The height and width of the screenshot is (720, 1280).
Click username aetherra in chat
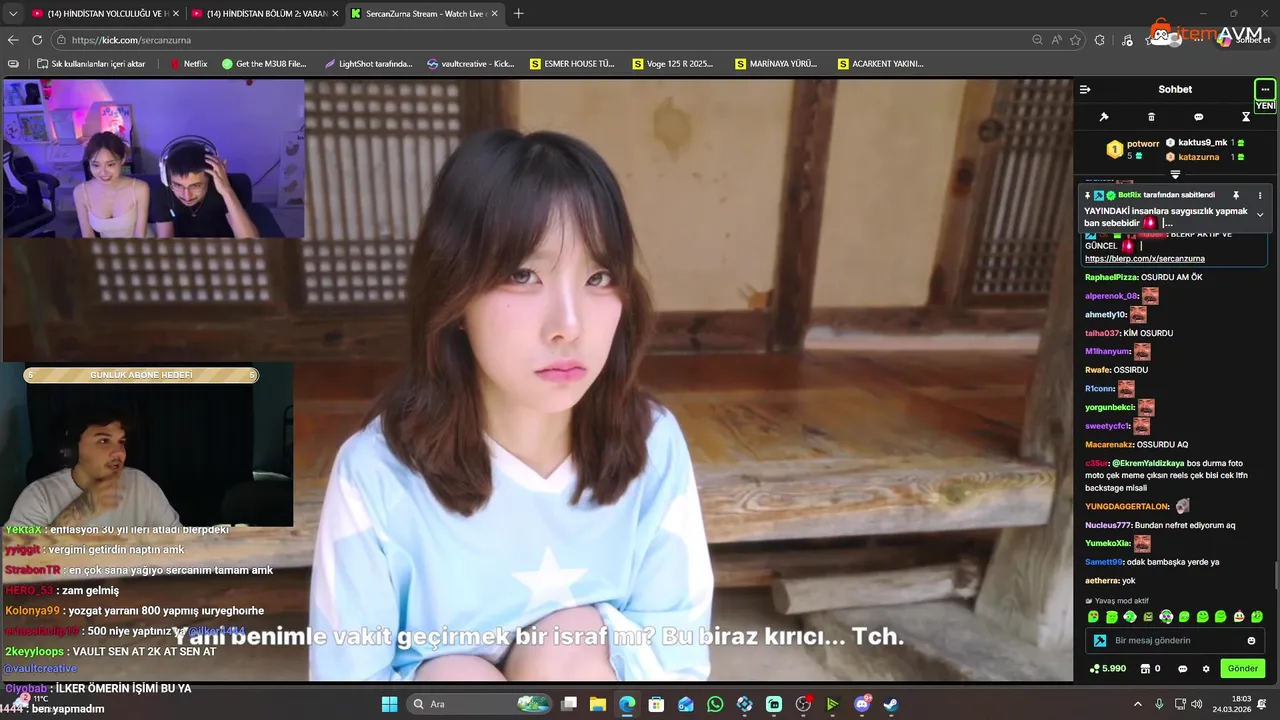[x=1102, y=580]
